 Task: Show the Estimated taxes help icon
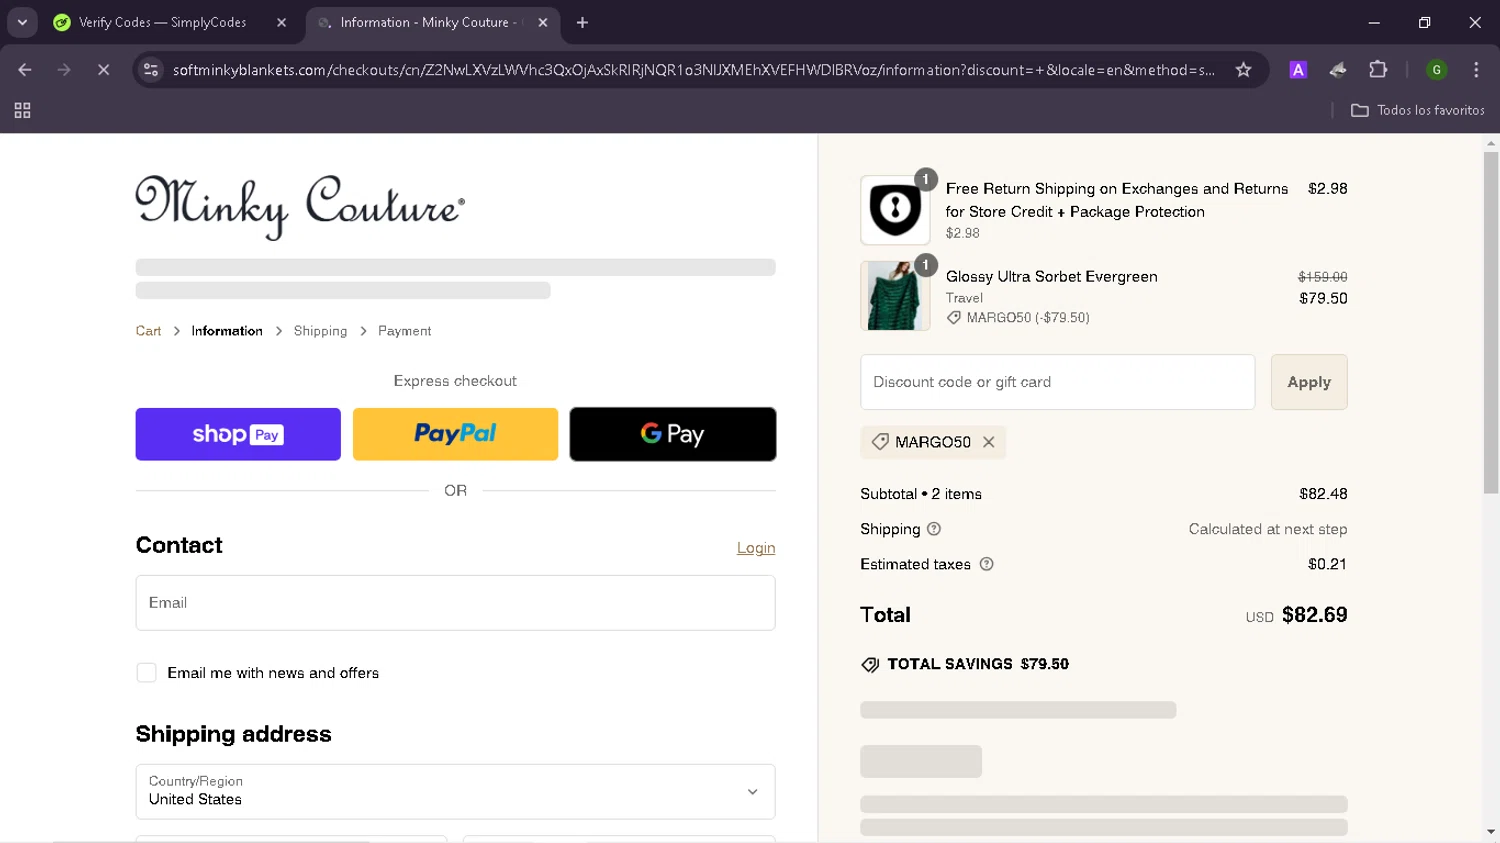pos(987,564)
